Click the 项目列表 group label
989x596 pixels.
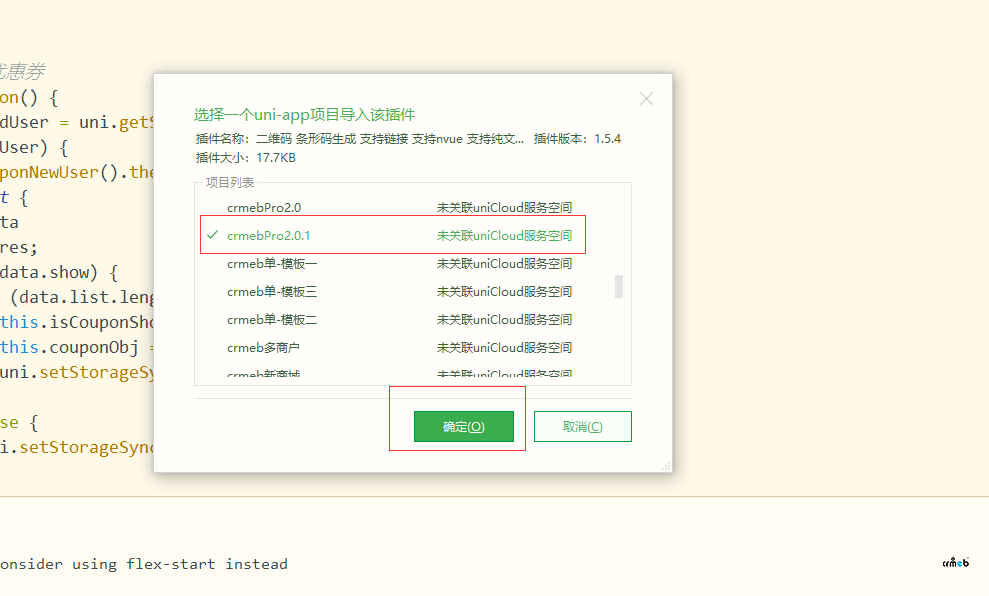pos(230,182)
